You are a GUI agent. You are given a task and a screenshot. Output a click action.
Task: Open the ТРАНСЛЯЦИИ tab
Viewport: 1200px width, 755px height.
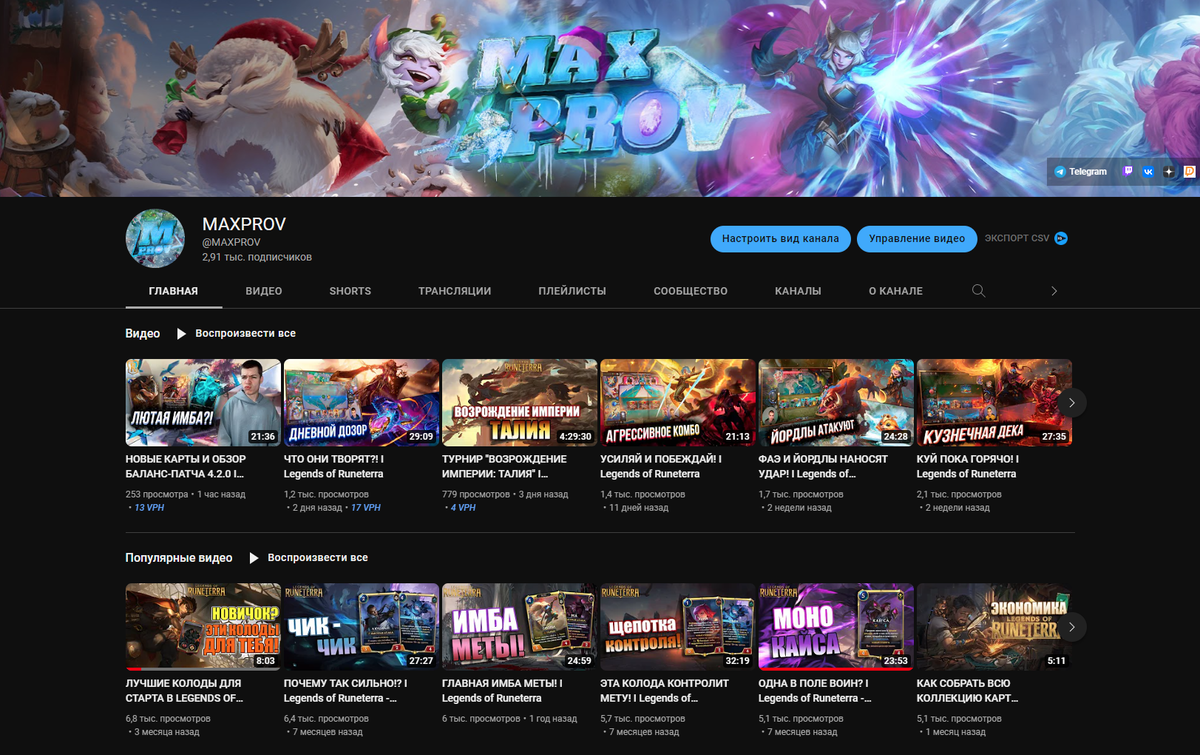(455, 291)
